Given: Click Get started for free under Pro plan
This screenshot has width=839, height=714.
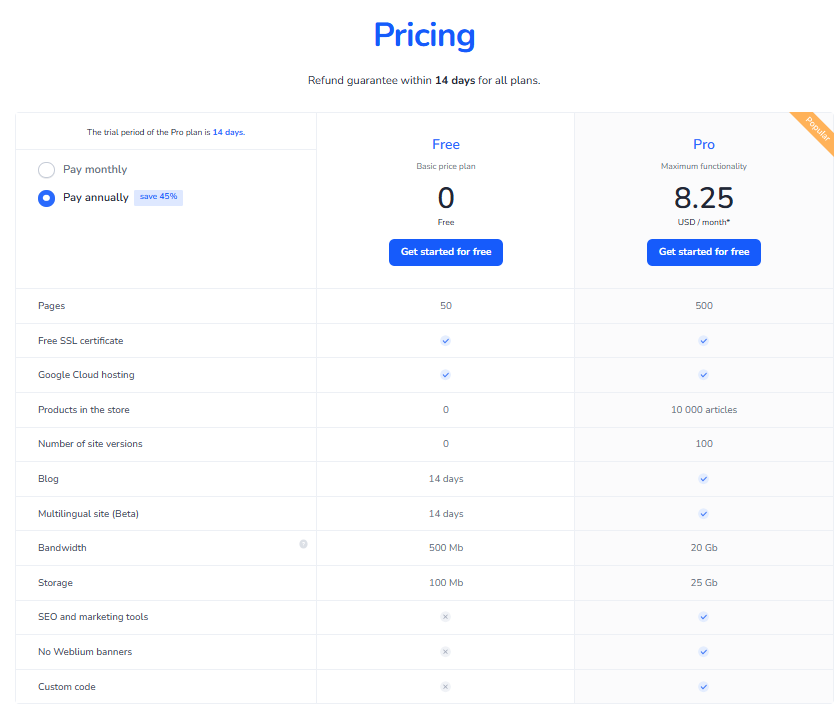Looking at the screenshot, I should pyautogui.click(x=703, y=252).
